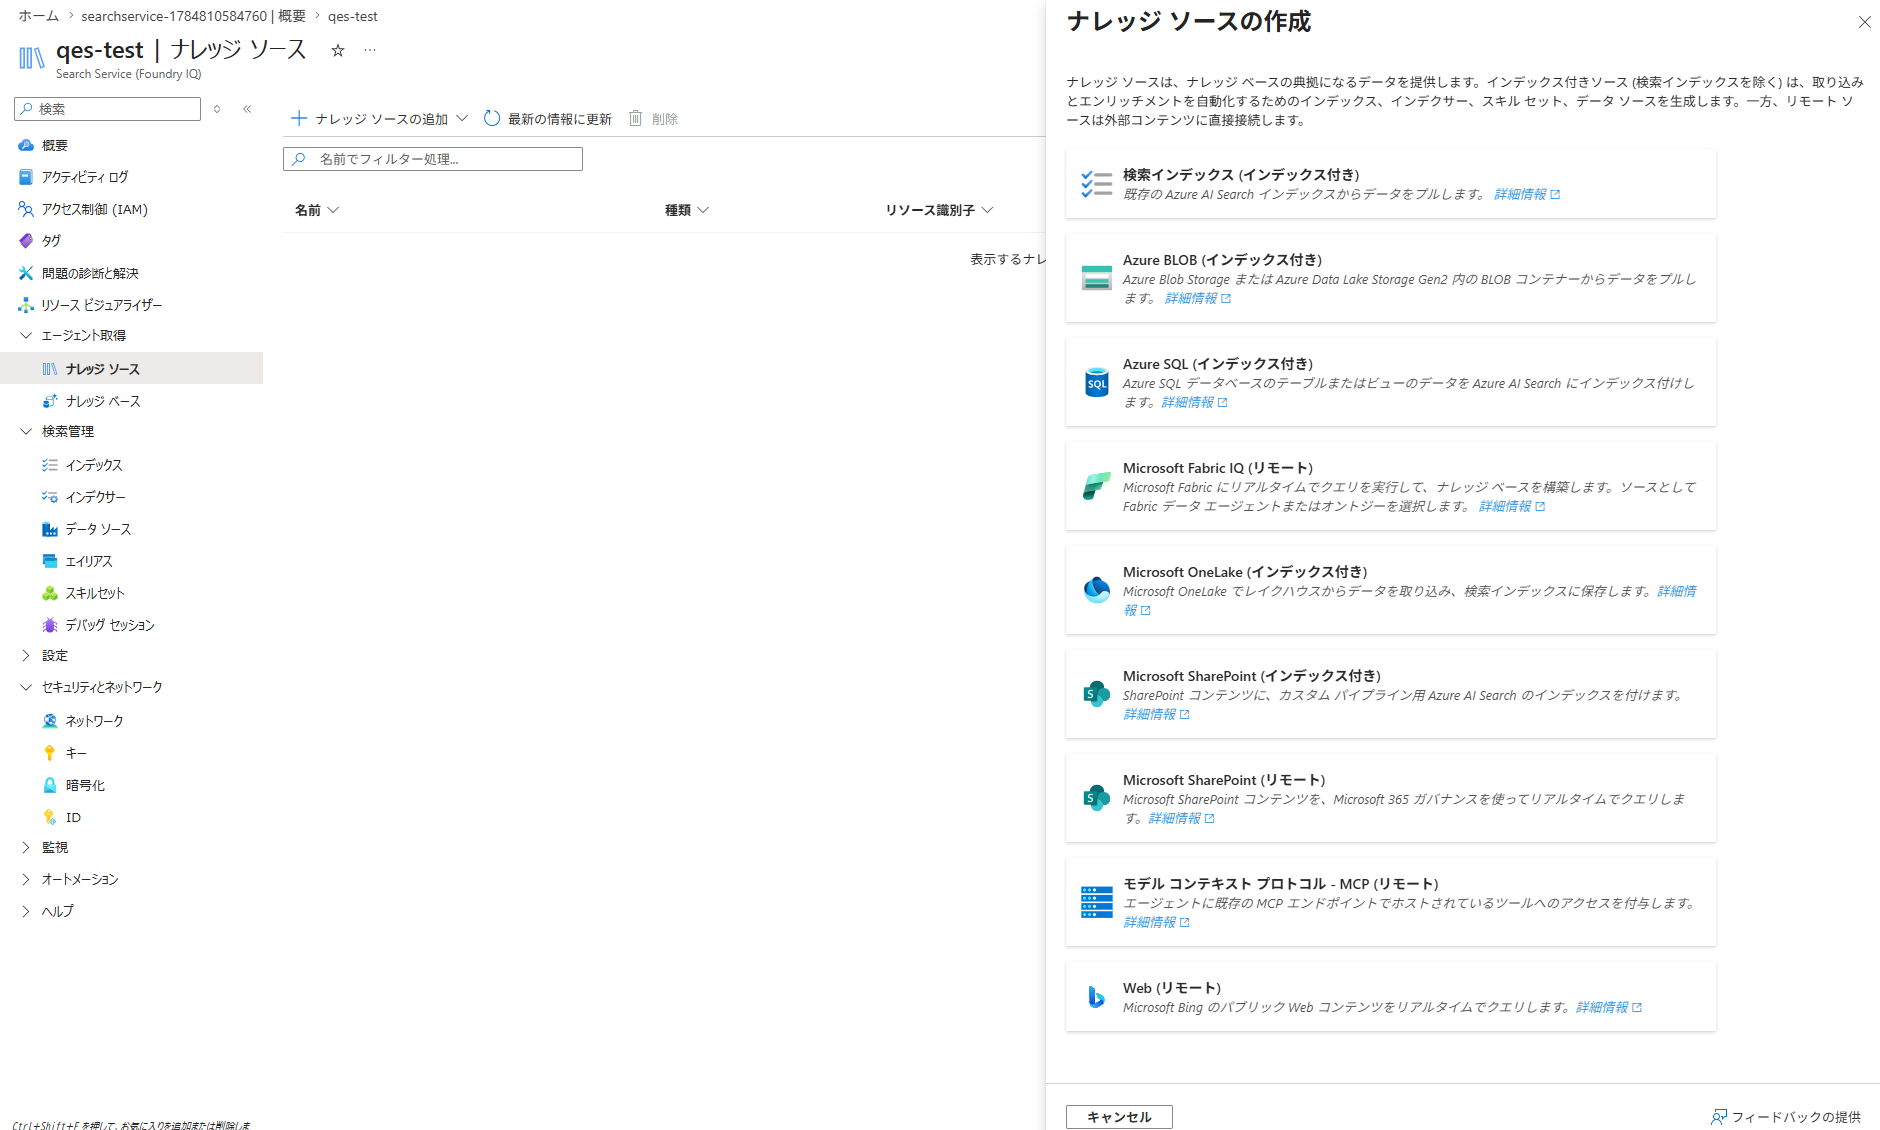Select Microsoft Fabric IQ (リモート) card icon

[1096, 486]
